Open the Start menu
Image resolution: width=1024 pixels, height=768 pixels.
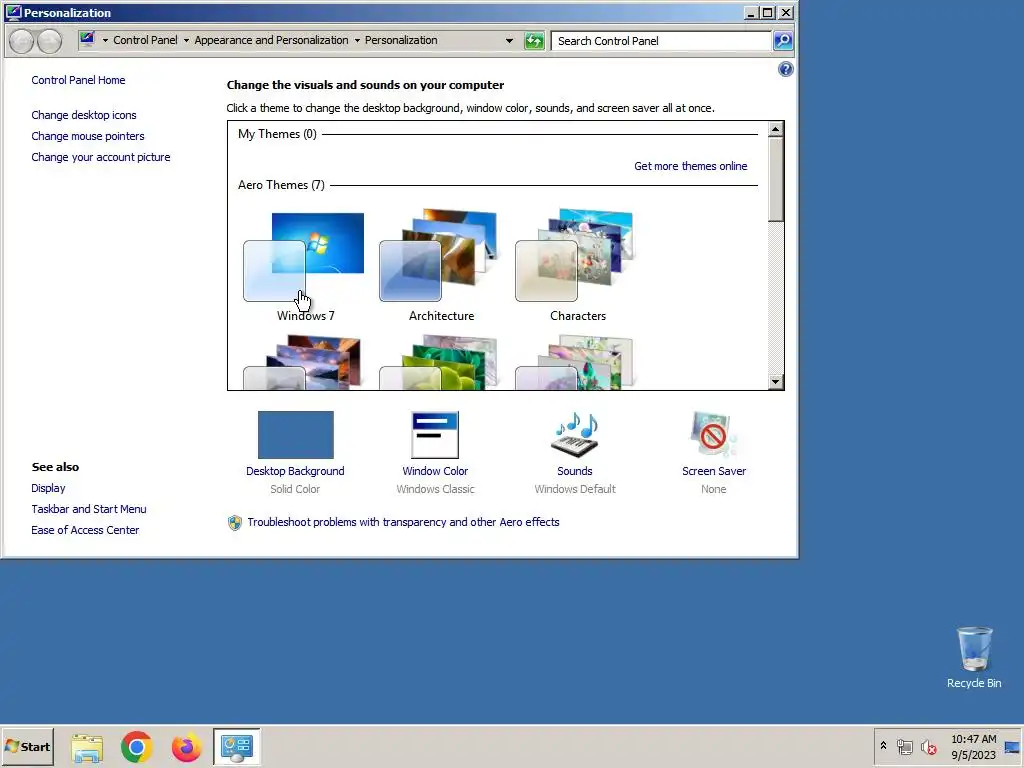tap(27, 746)
